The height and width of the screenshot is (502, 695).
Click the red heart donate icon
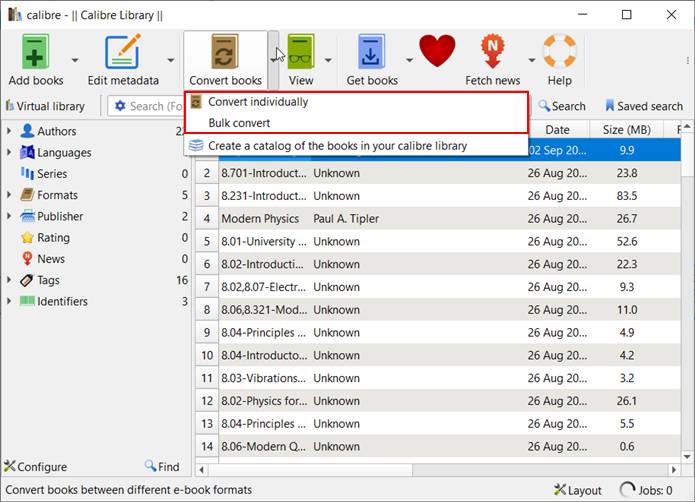point(437,51)
